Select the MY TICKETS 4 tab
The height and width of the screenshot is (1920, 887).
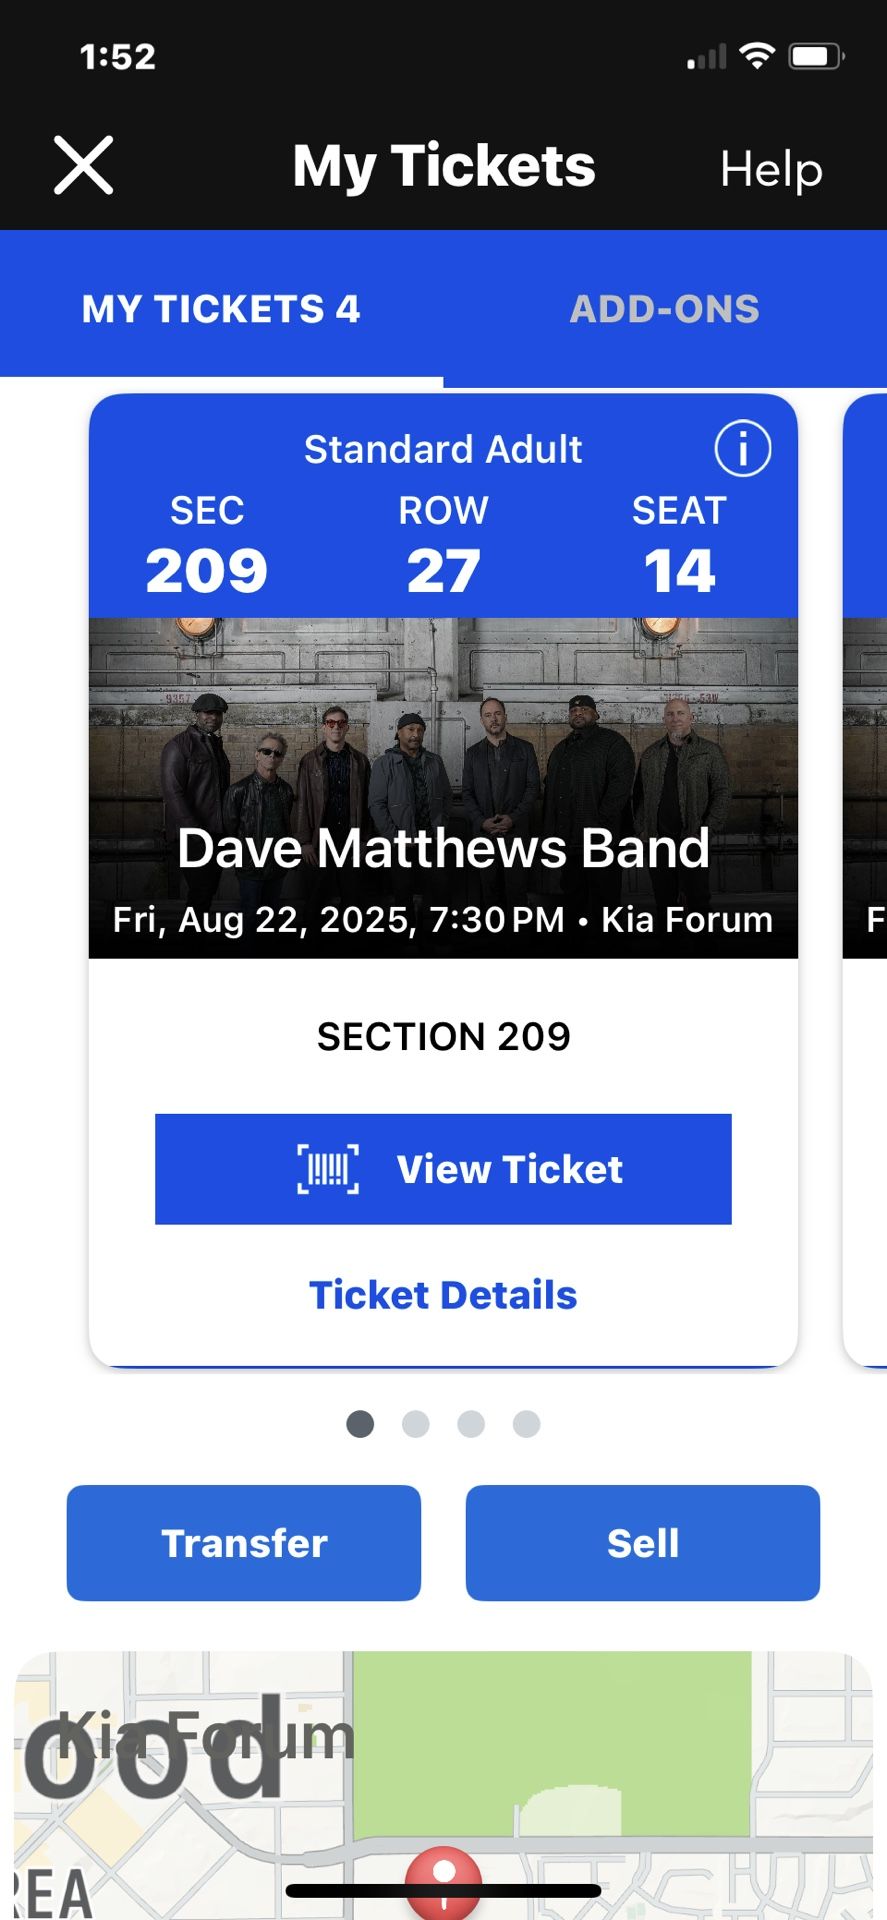(x=221, y=309)
